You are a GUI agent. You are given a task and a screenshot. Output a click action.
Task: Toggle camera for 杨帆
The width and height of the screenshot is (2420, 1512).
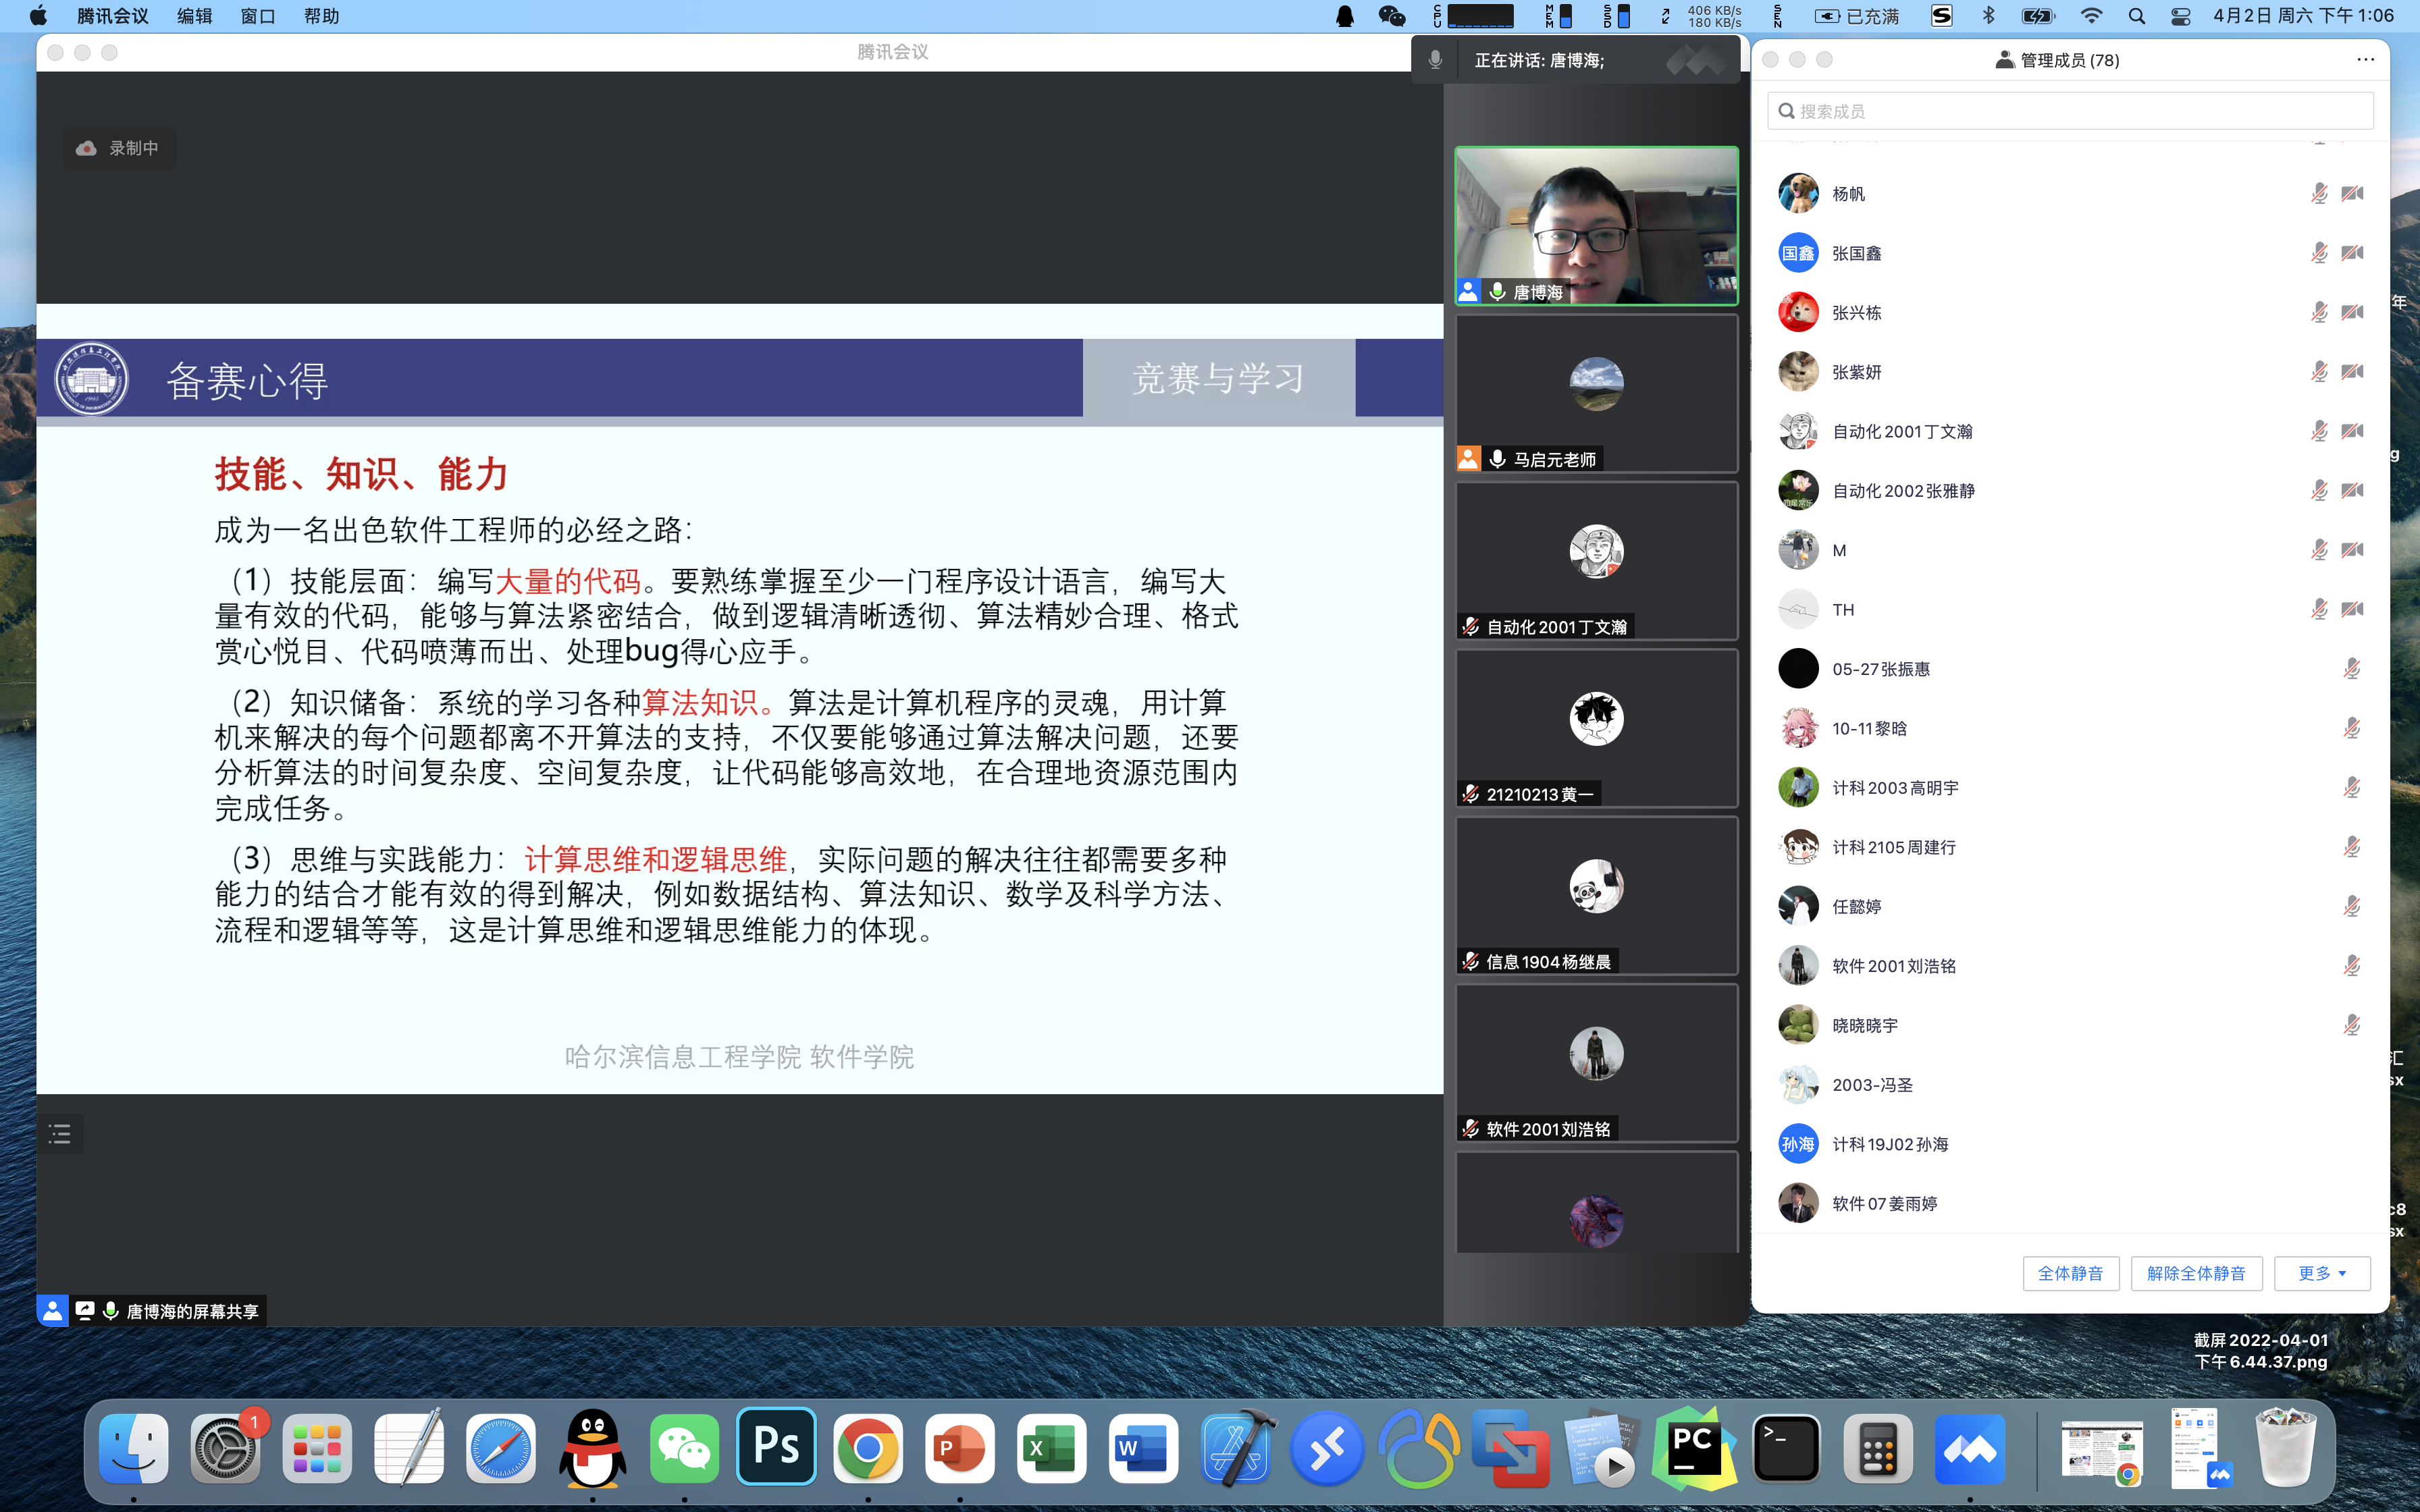(x=2352, y=193)
